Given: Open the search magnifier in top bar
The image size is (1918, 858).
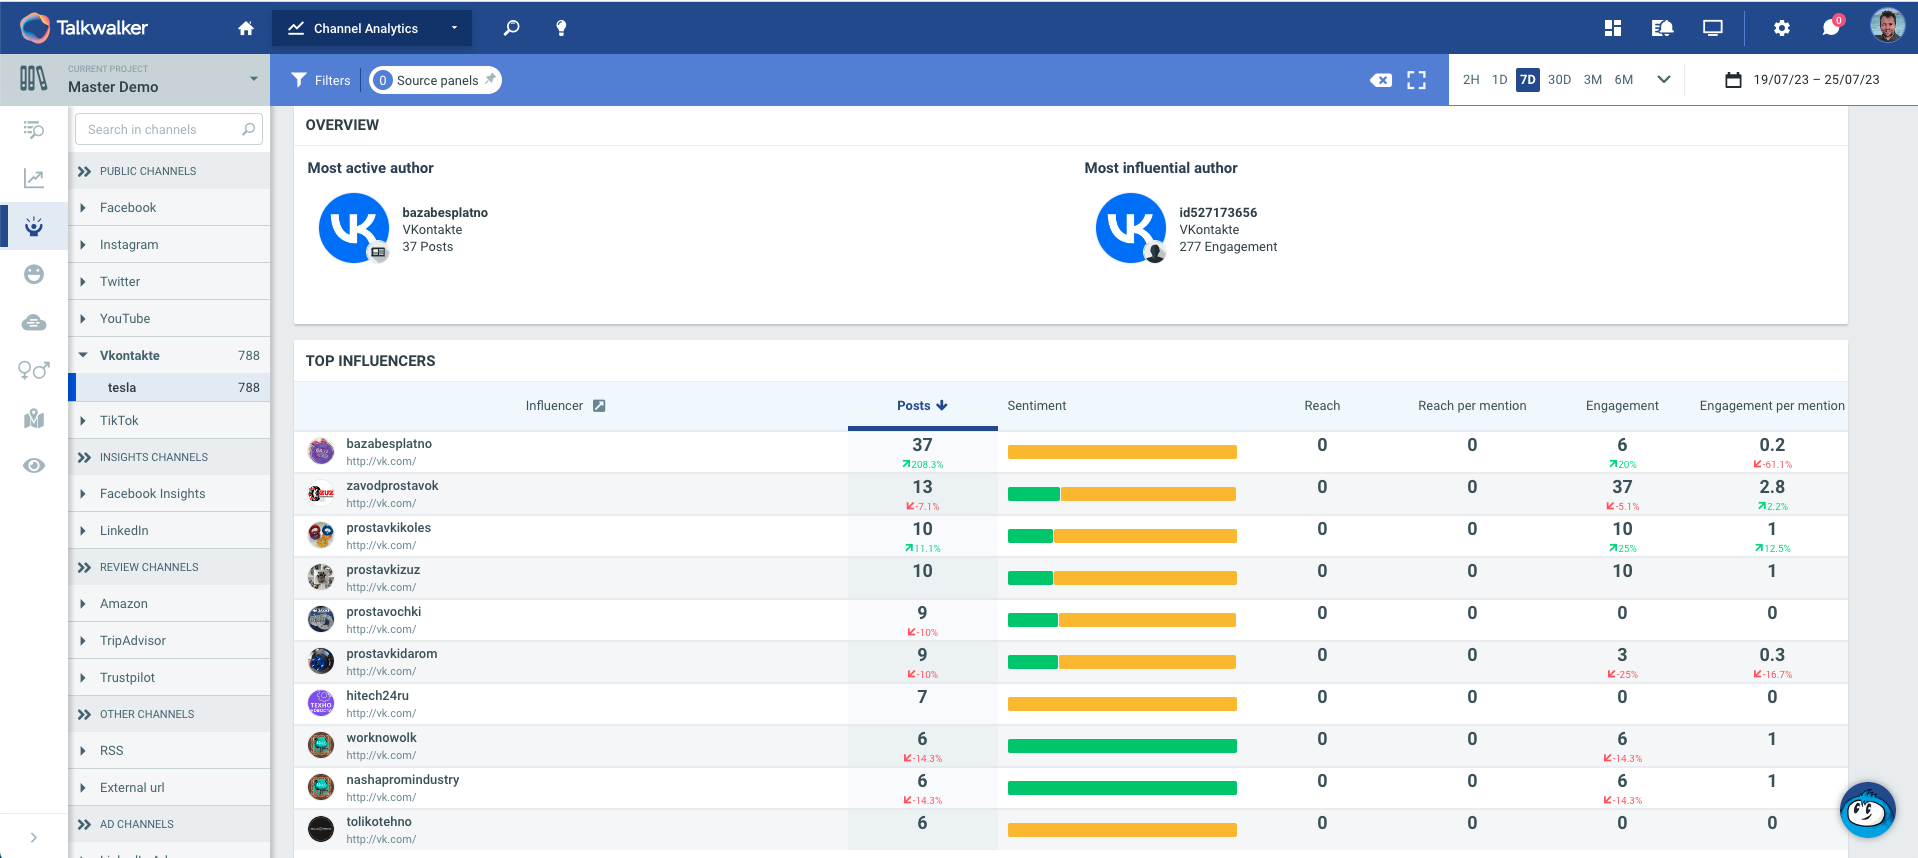Looking at the screenshot, I should coord(511,28).
